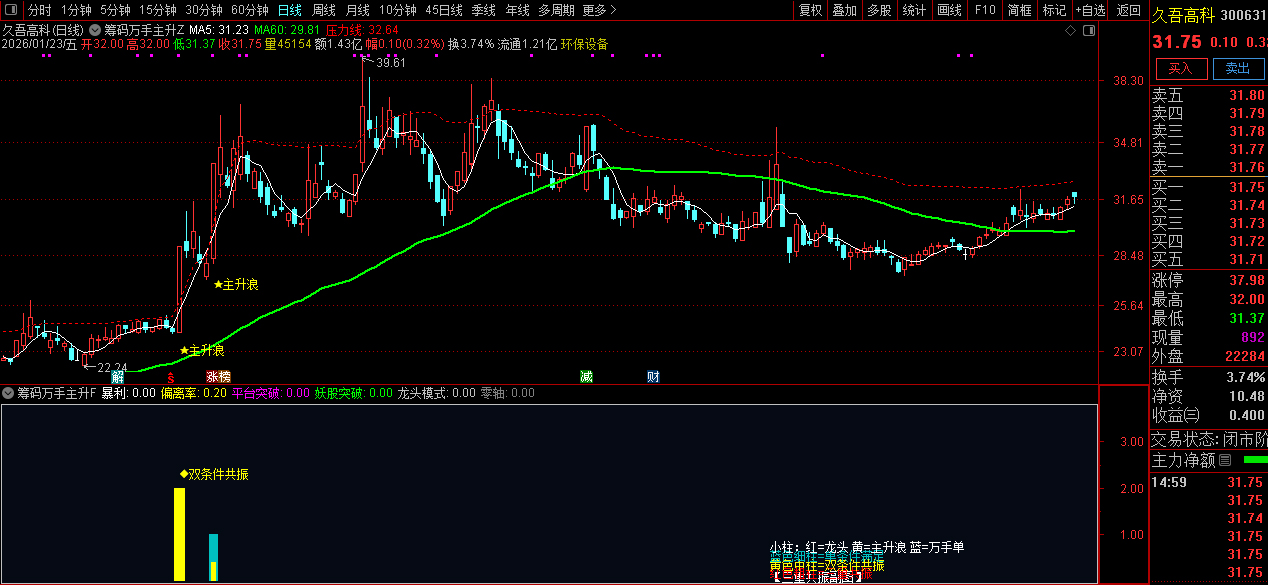
Task: Click the blue 卖出 sell button
Action: coord(1237,68)
